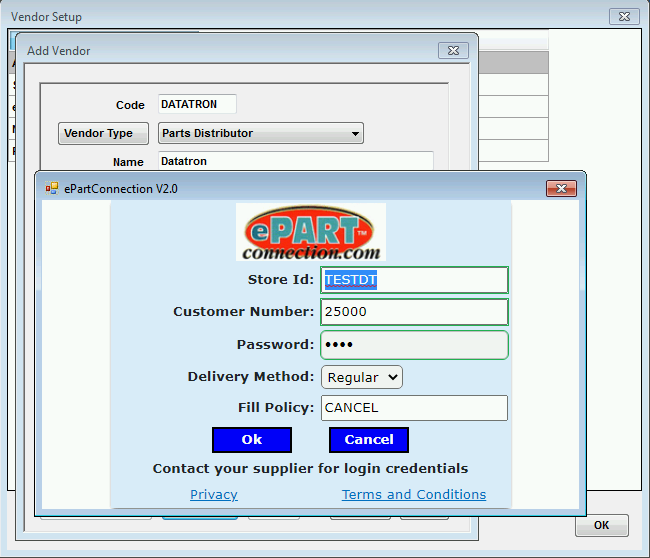This screenshot has height=558, width=650.
Task: Click the Fill Policy text field
Action: (x=414, y=408)
